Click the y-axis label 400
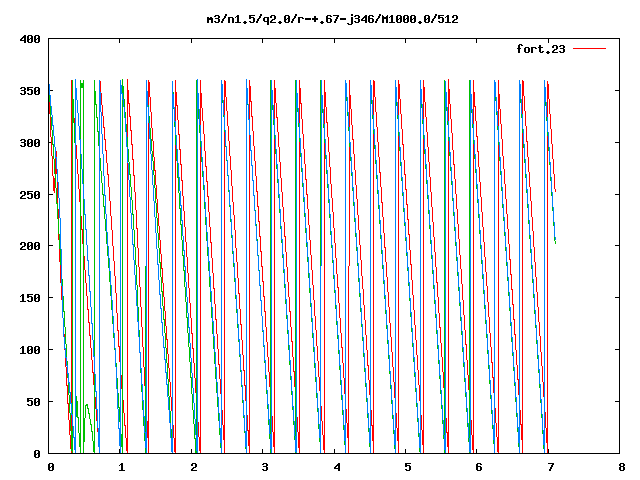The width and height of the screenshot is (640, 480). point(30,39)
